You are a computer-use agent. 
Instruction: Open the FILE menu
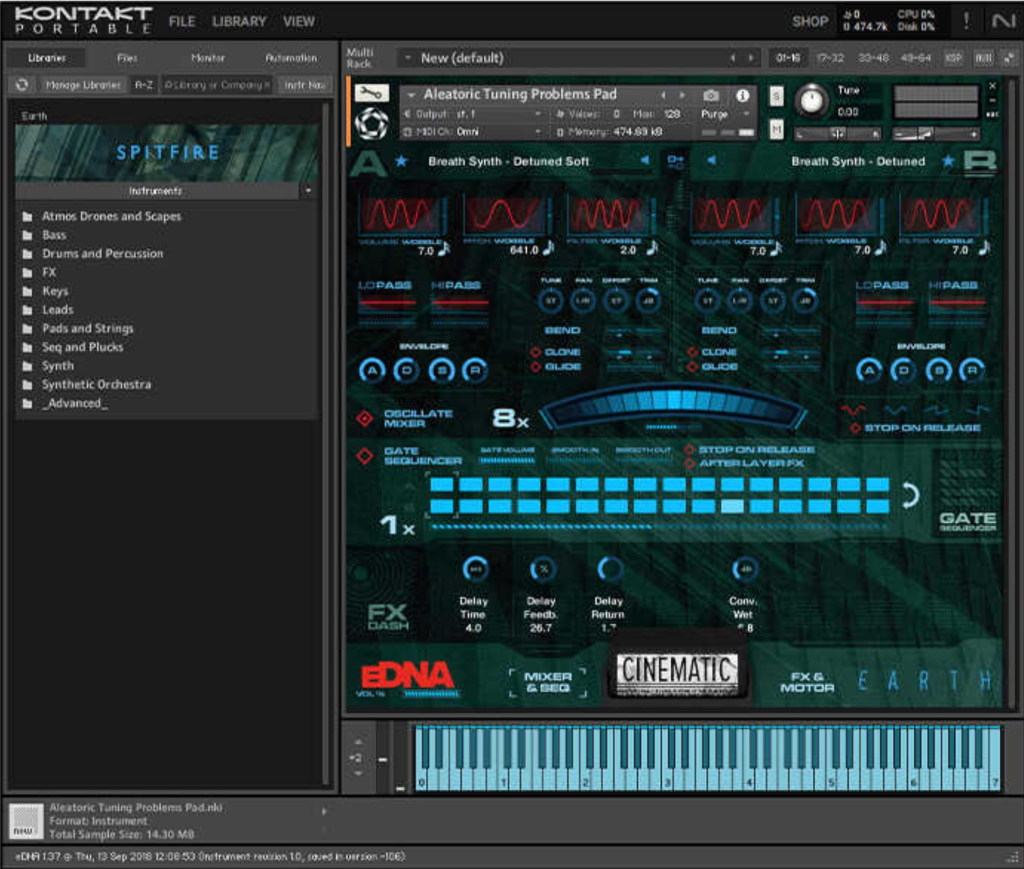[x=182, y=22]
